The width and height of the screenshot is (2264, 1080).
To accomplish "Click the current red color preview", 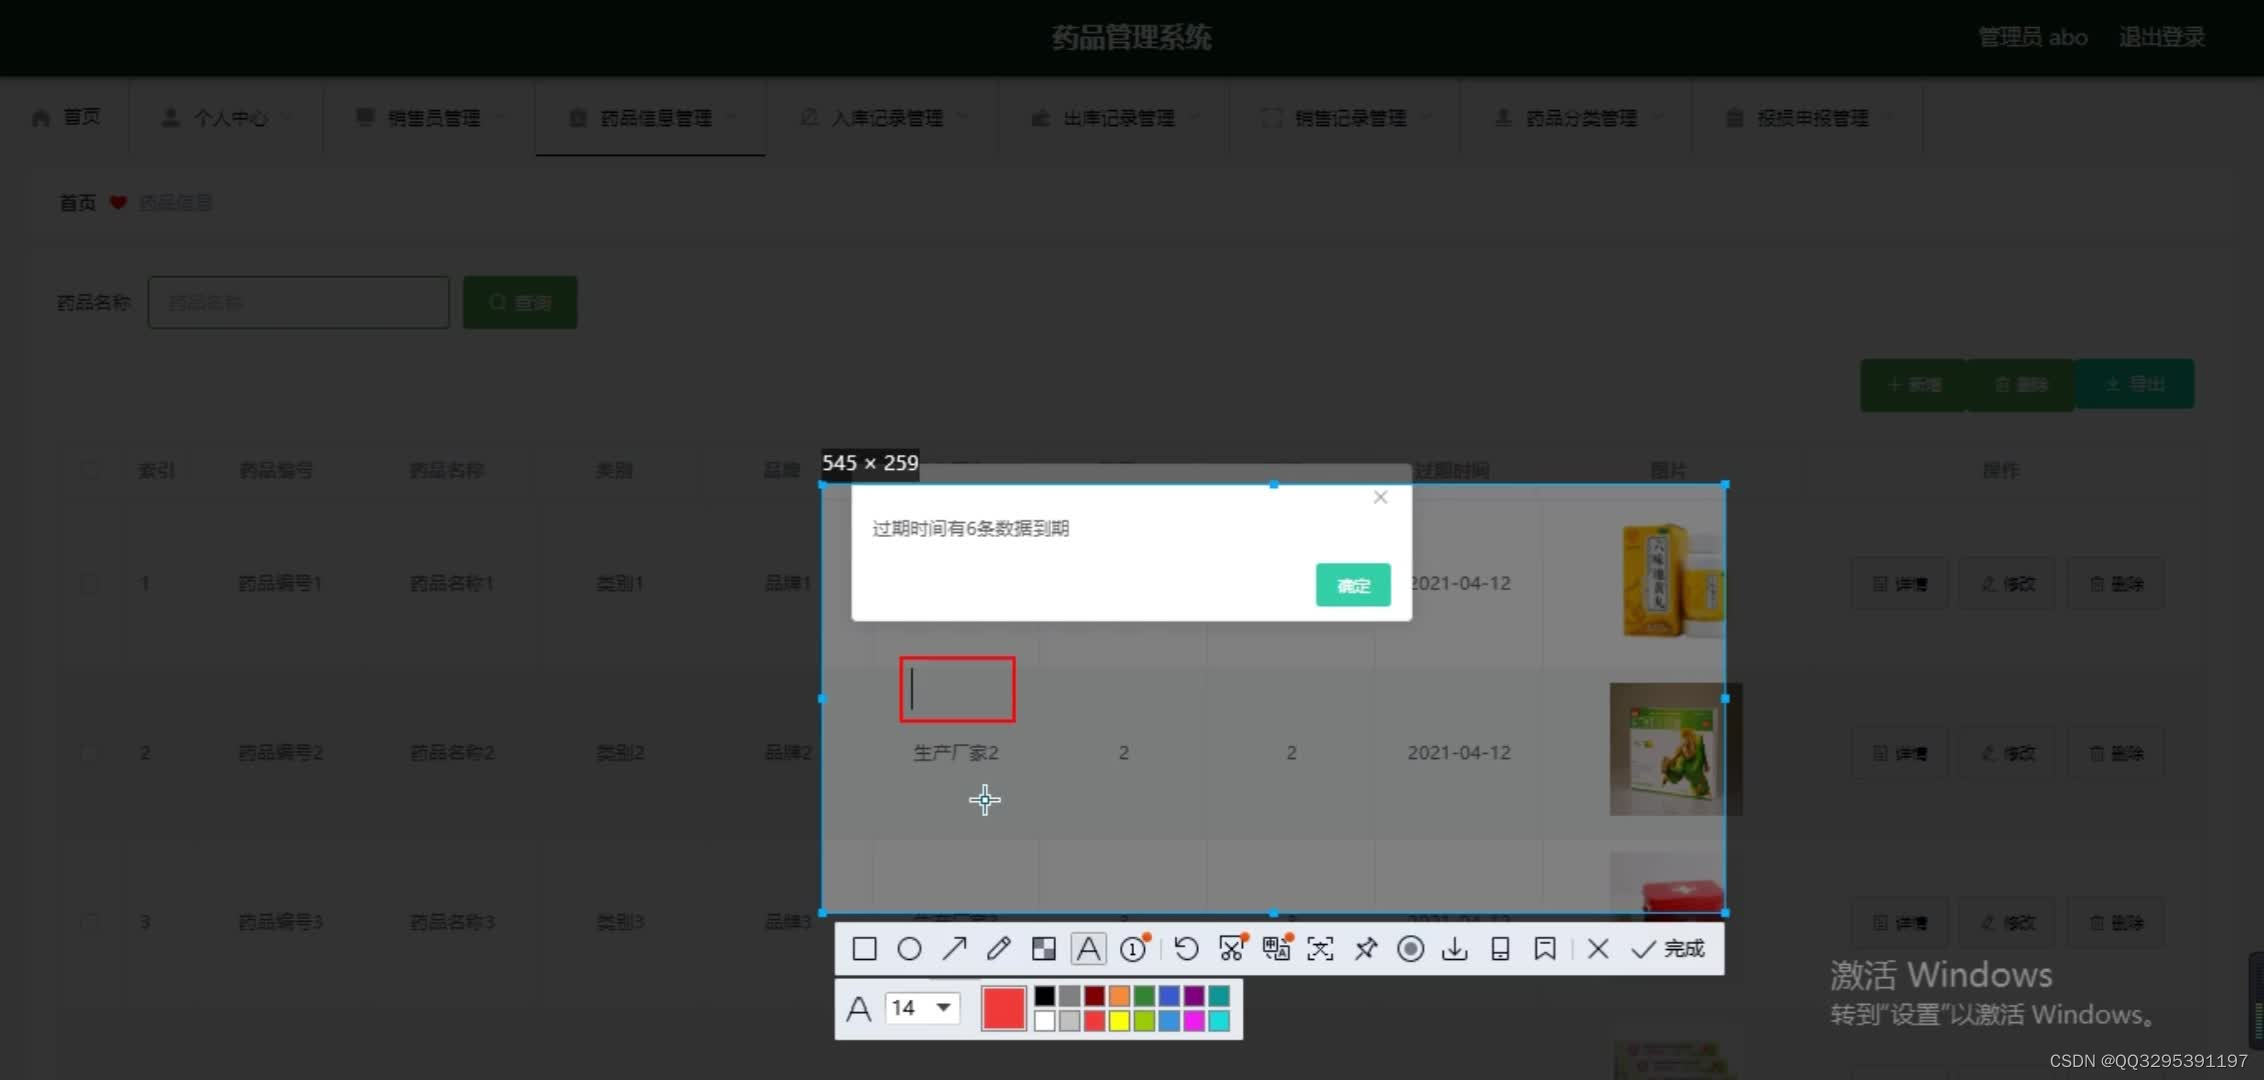I will [1003, 1008].
